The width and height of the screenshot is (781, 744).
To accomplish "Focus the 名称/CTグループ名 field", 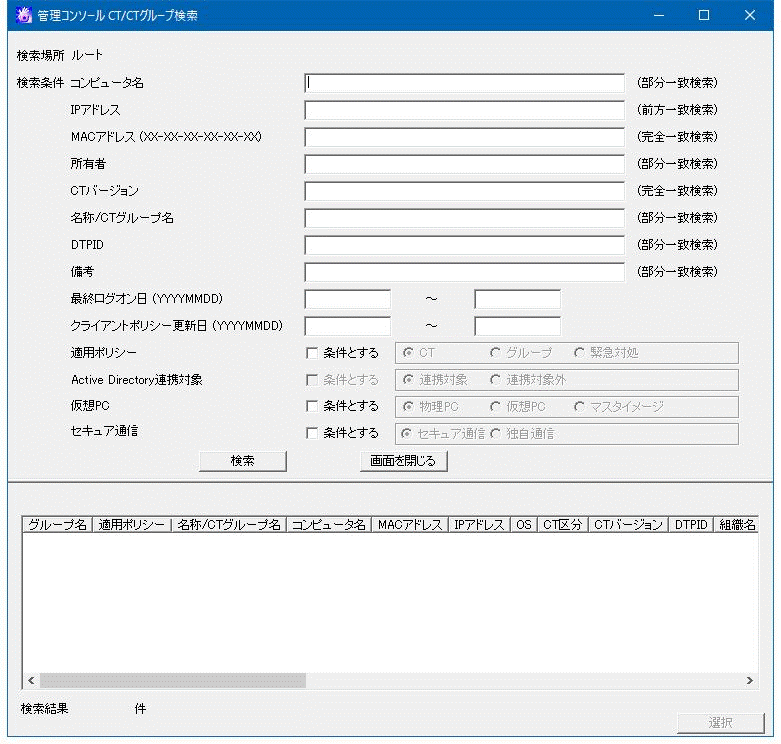I will point(464,218).
